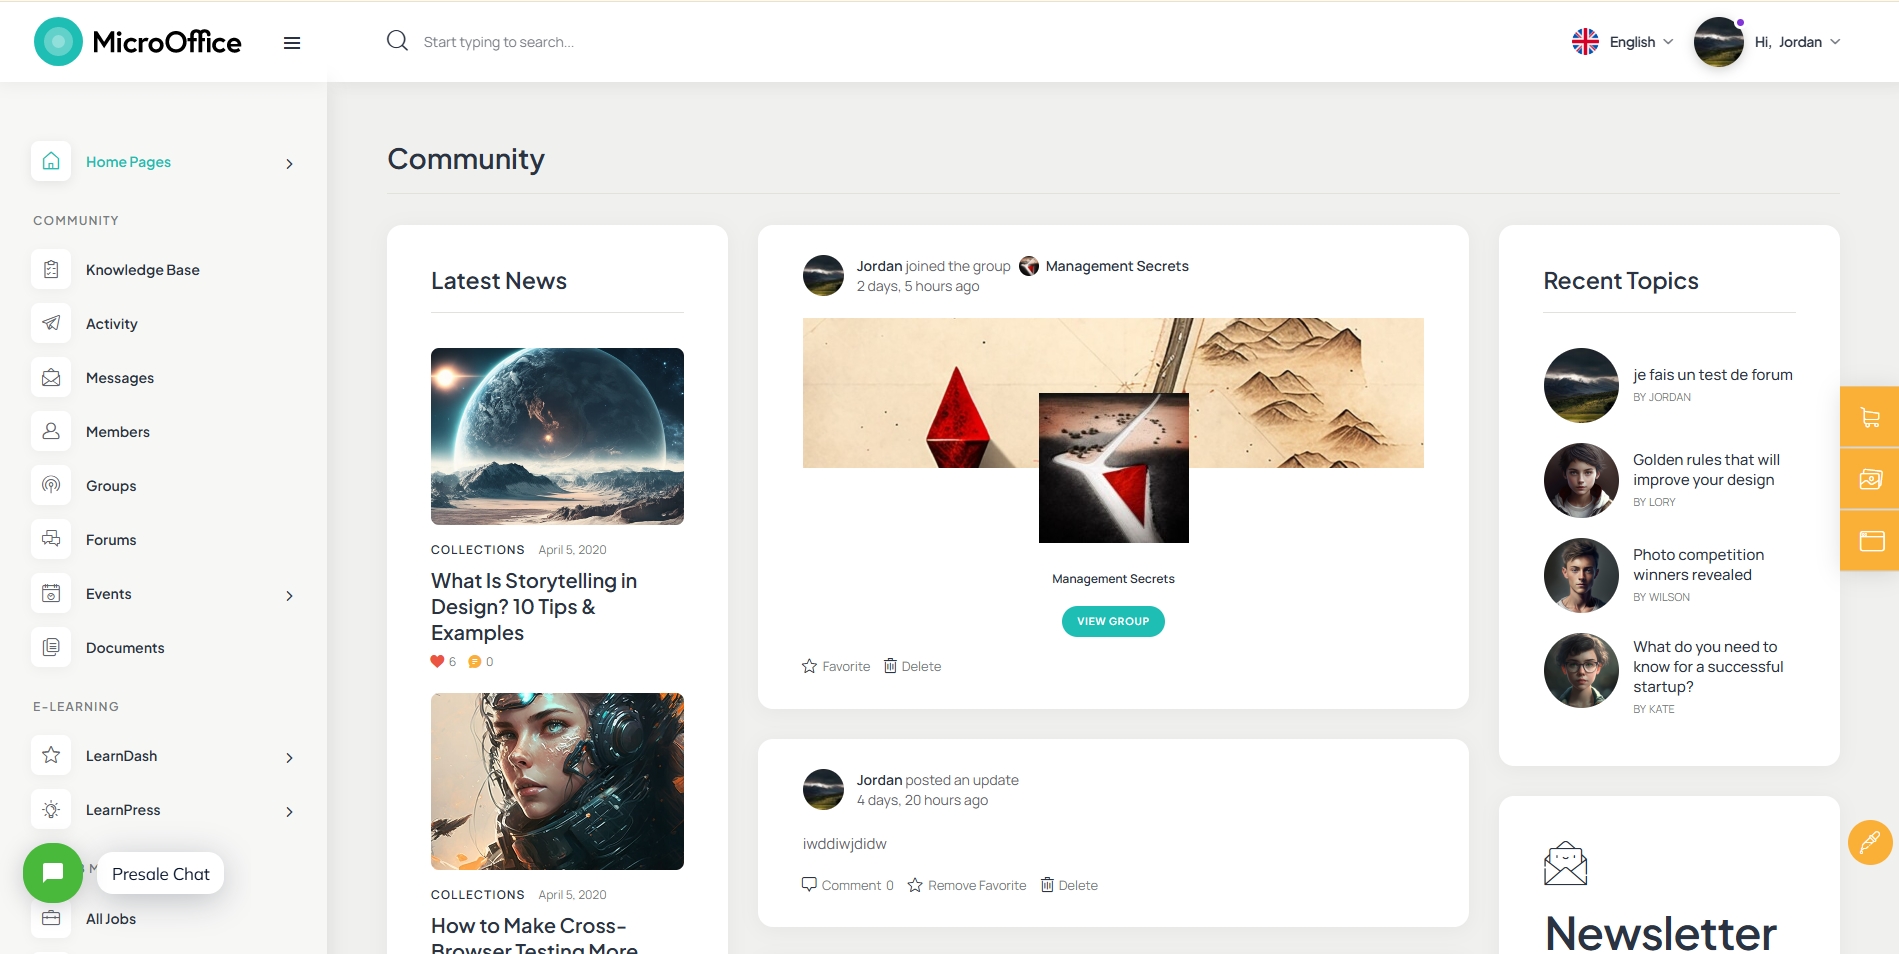Screen dimensions: 1899x954
Task: Click the Groups fingerprint icon
Action: pyautogui.click(x=51, y=485)
